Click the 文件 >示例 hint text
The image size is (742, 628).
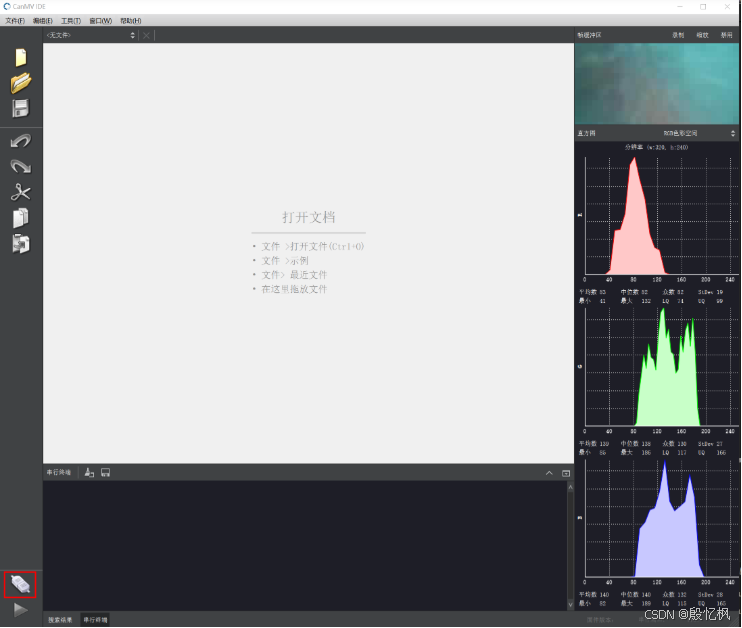(x=285, y=261)
